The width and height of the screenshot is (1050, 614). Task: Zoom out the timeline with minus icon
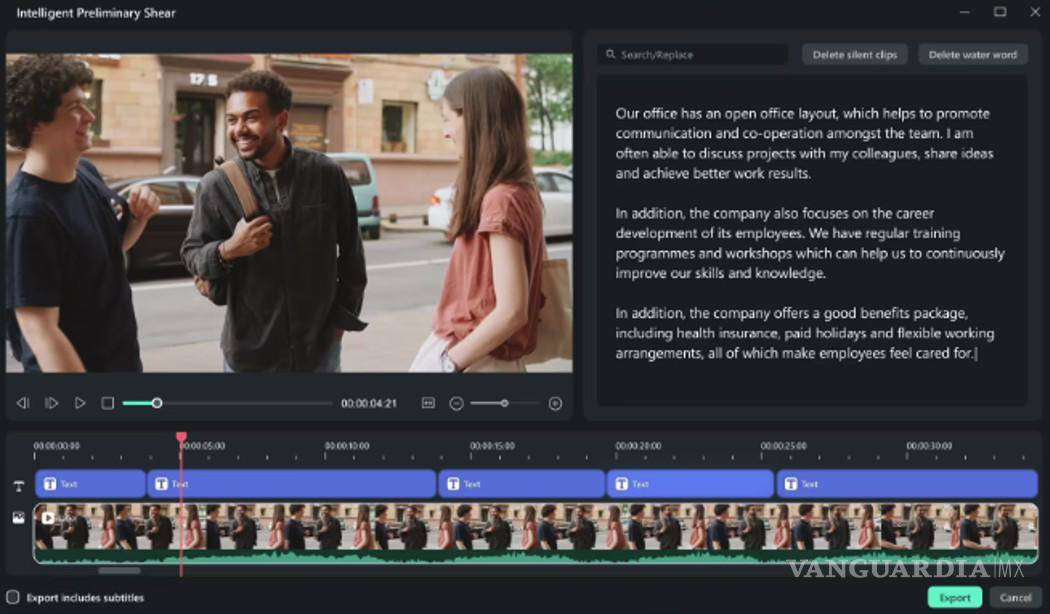coord(457,403)
